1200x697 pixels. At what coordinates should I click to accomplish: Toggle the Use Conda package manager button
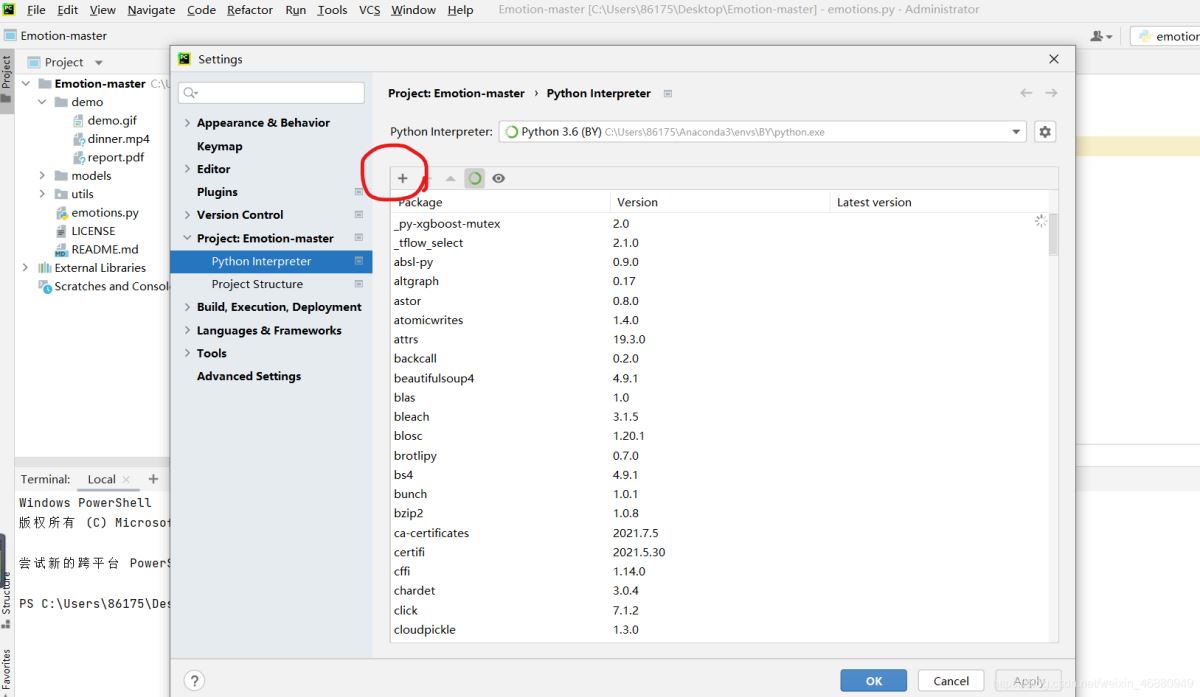475,178
